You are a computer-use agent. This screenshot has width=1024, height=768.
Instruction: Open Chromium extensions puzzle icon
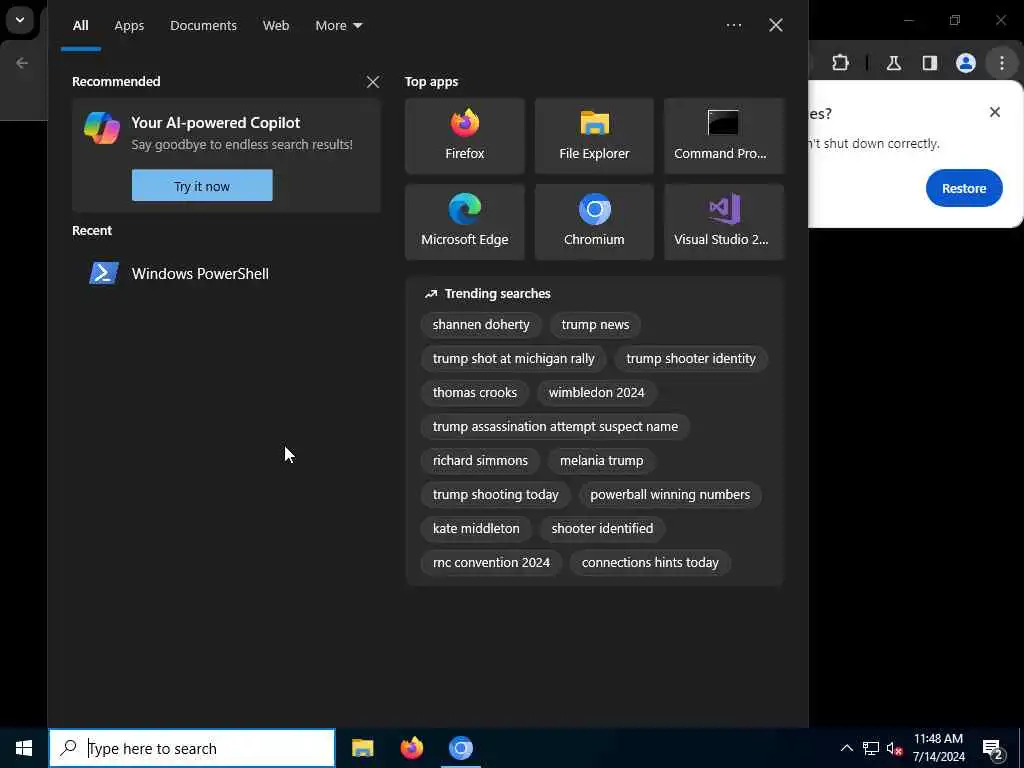click(840, 63)
